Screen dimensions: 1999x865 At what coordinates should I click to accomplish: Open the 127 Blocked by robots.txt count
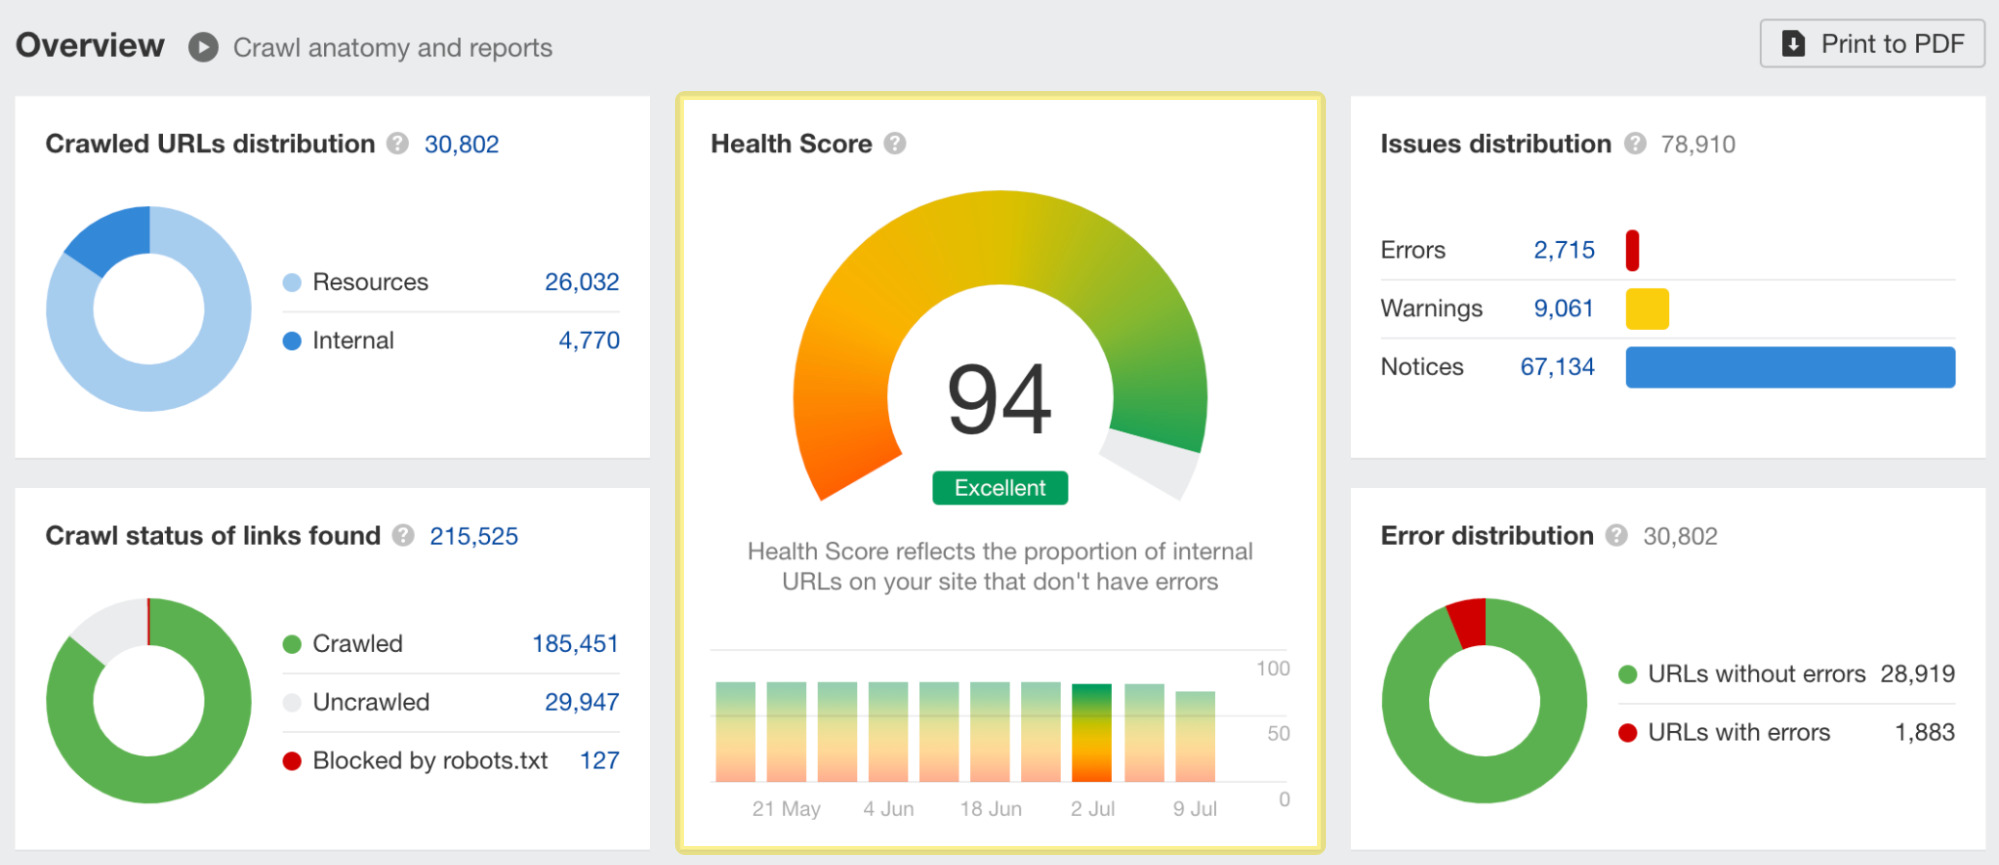tap(599, 761)
